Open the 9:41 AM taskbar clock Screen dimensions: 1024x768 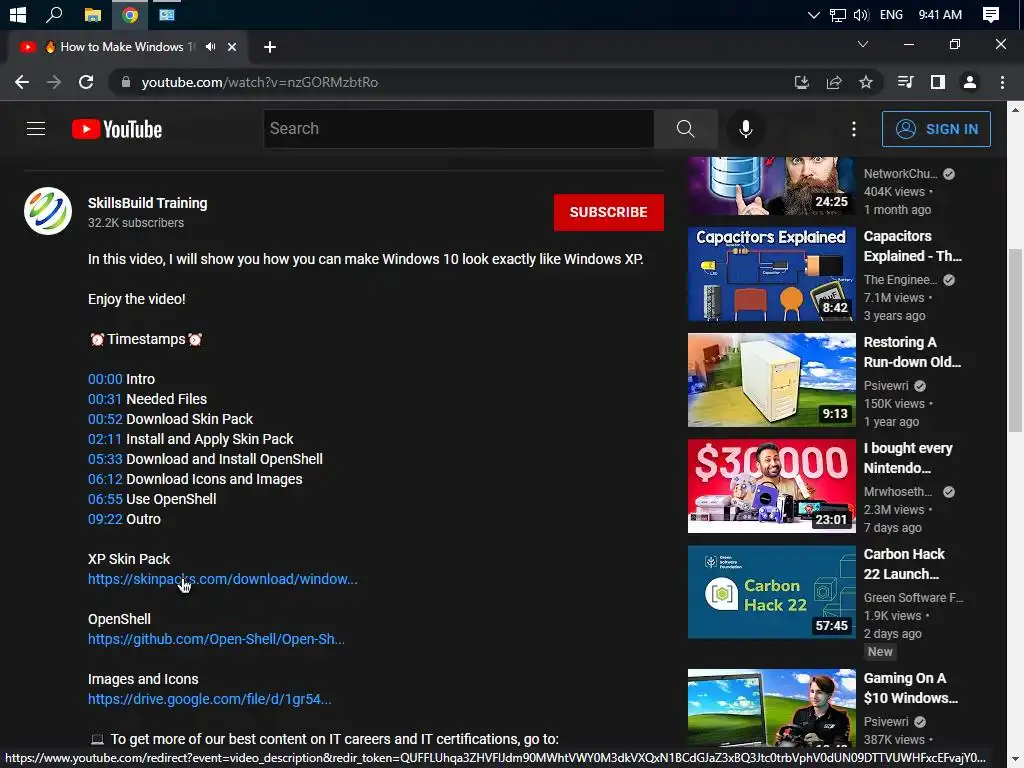pos(940,14)
